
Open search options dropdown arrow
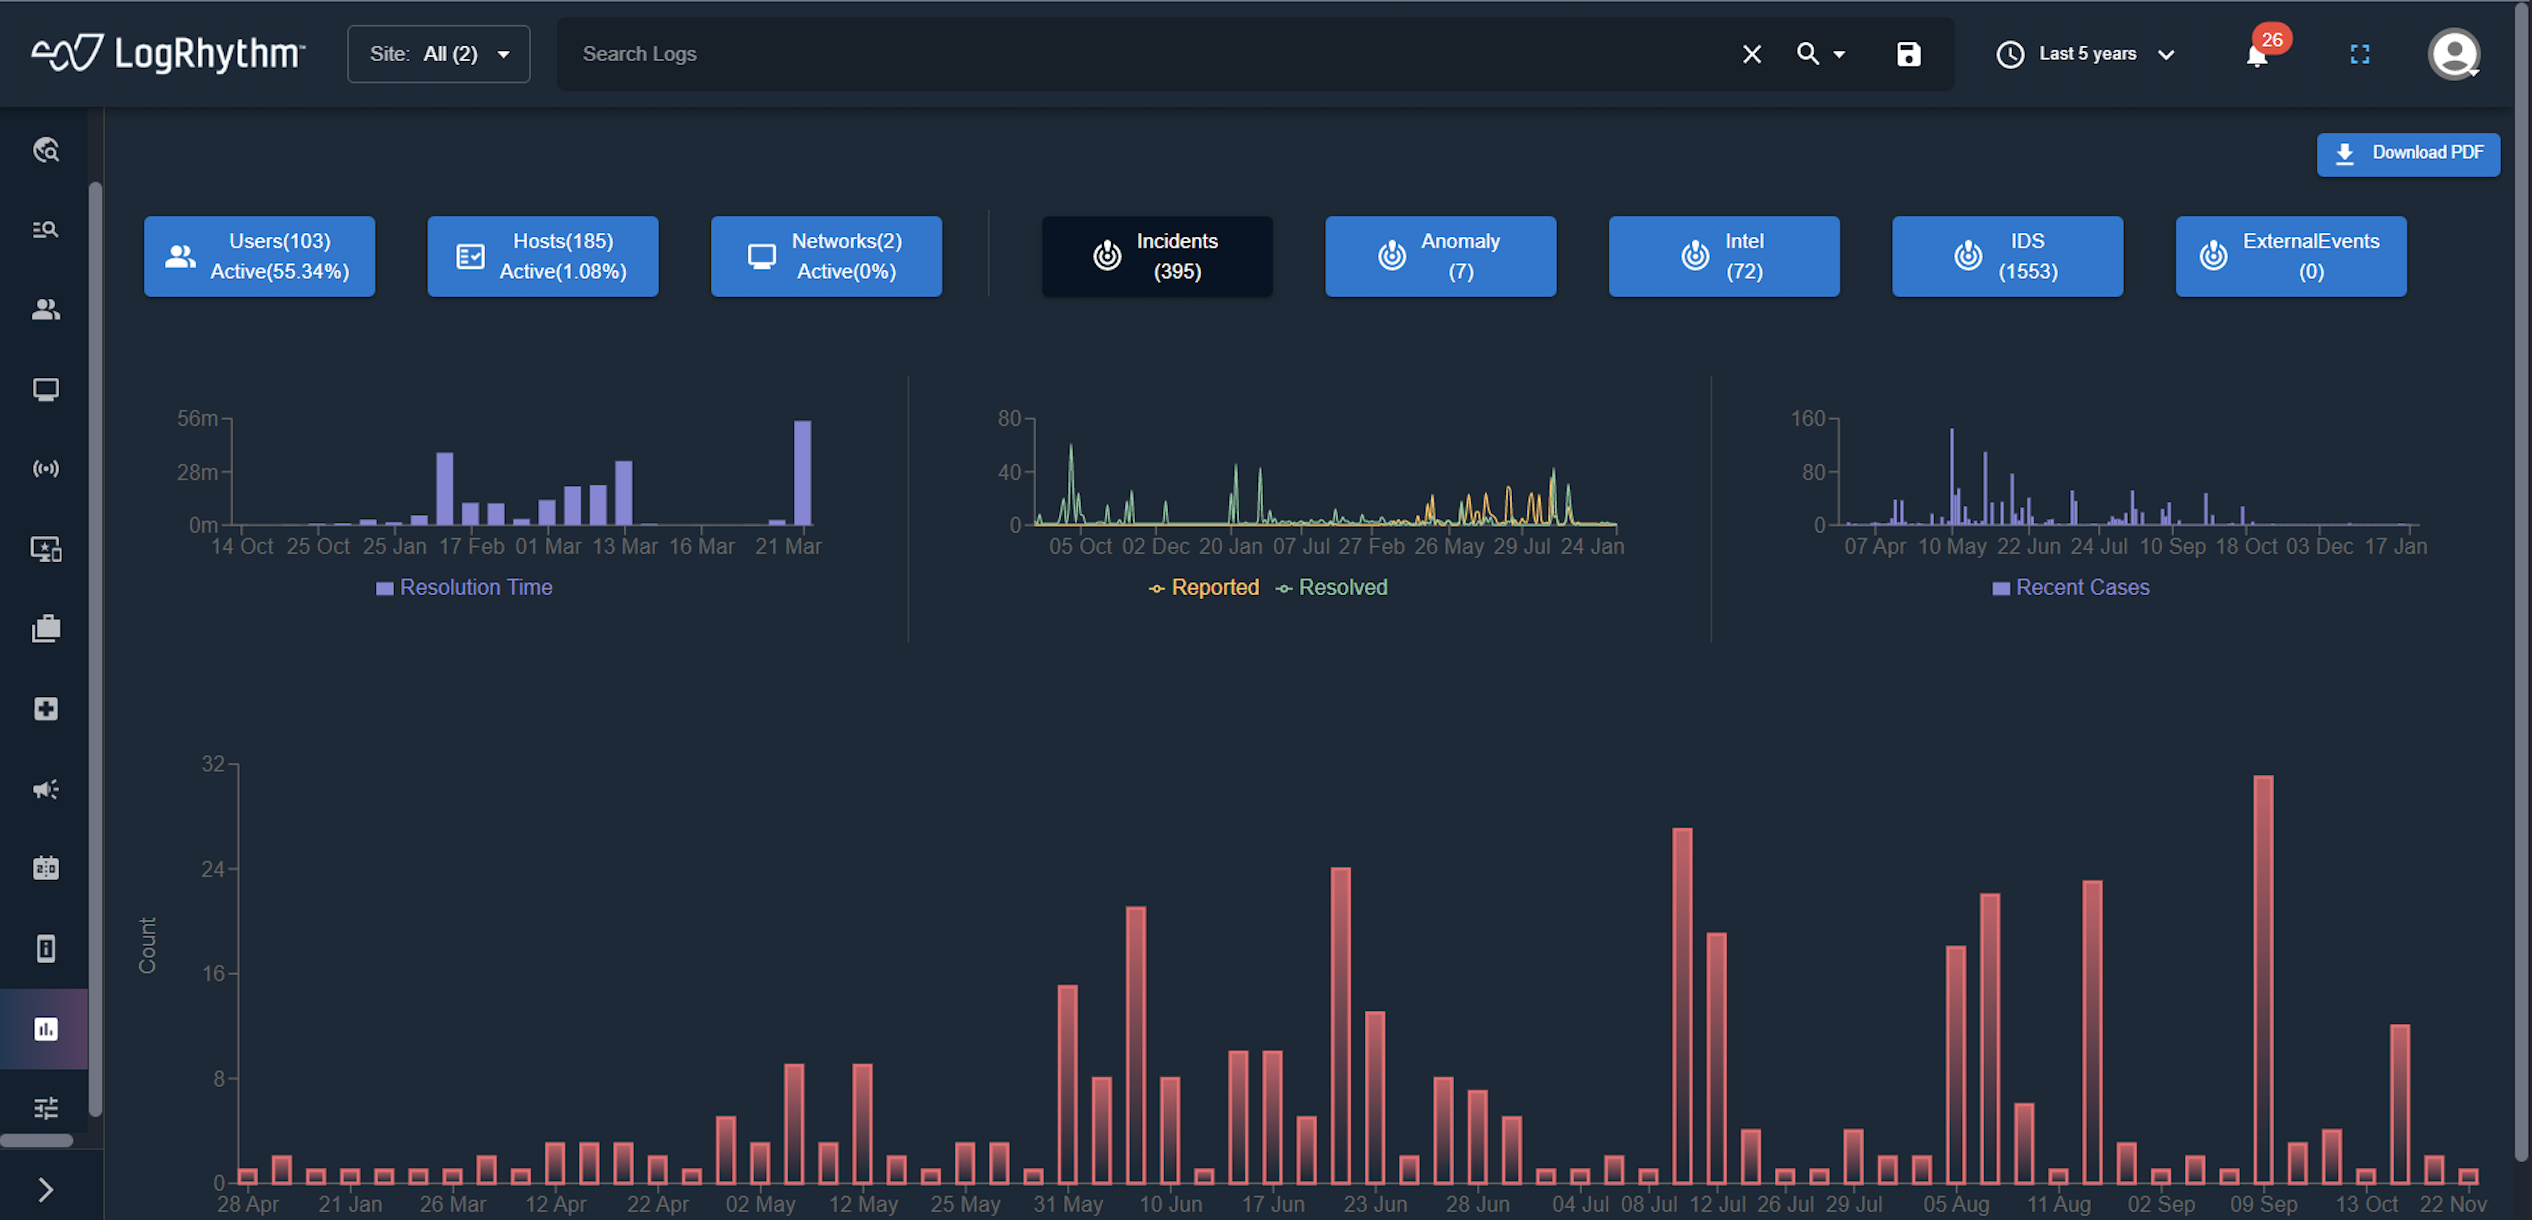(1839, 54)
